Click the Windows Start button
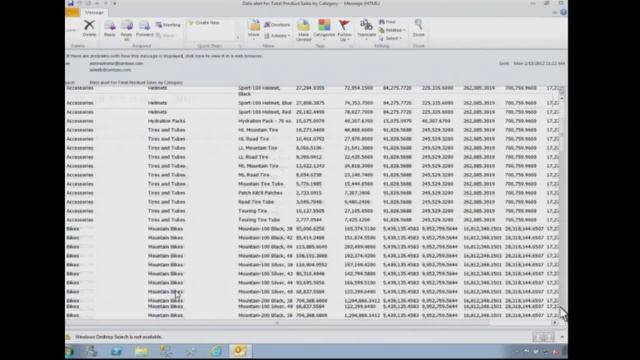This screenshot has width=640, height=360. 69,351
